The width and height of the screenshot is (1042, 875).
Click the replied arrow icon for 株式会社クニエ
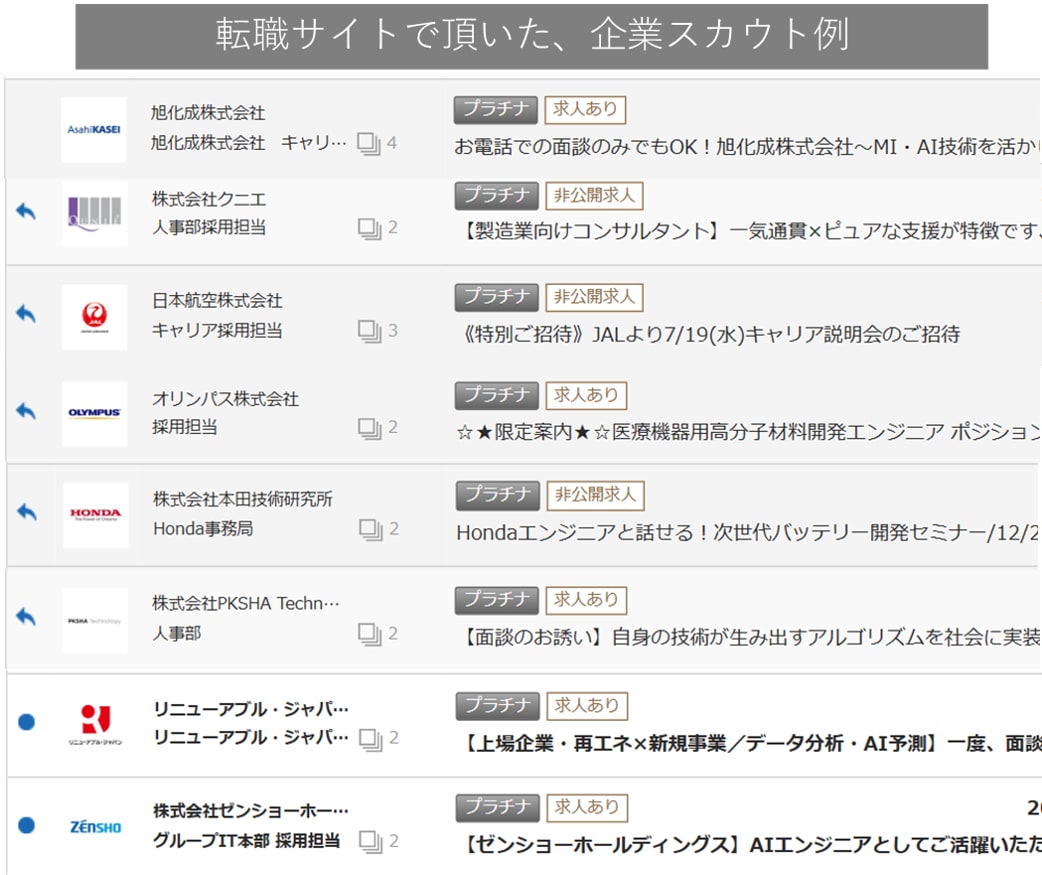click(26, 211)
